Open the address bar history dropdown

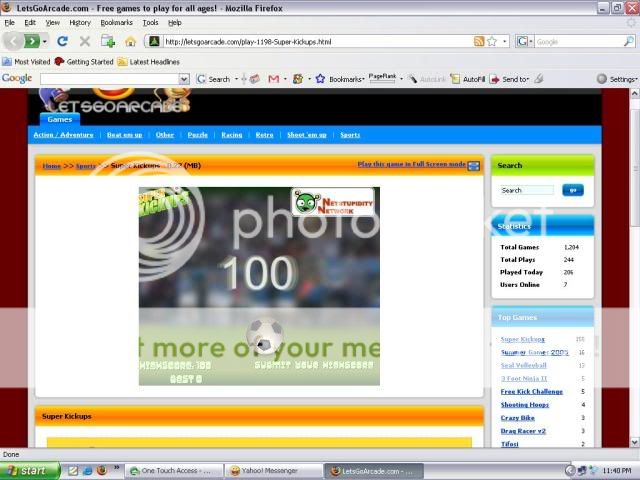click(x=504, y=41)
